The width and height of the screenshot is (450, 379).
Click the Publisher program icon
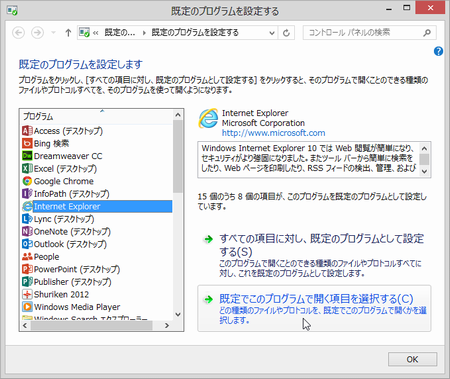[27, 282]
